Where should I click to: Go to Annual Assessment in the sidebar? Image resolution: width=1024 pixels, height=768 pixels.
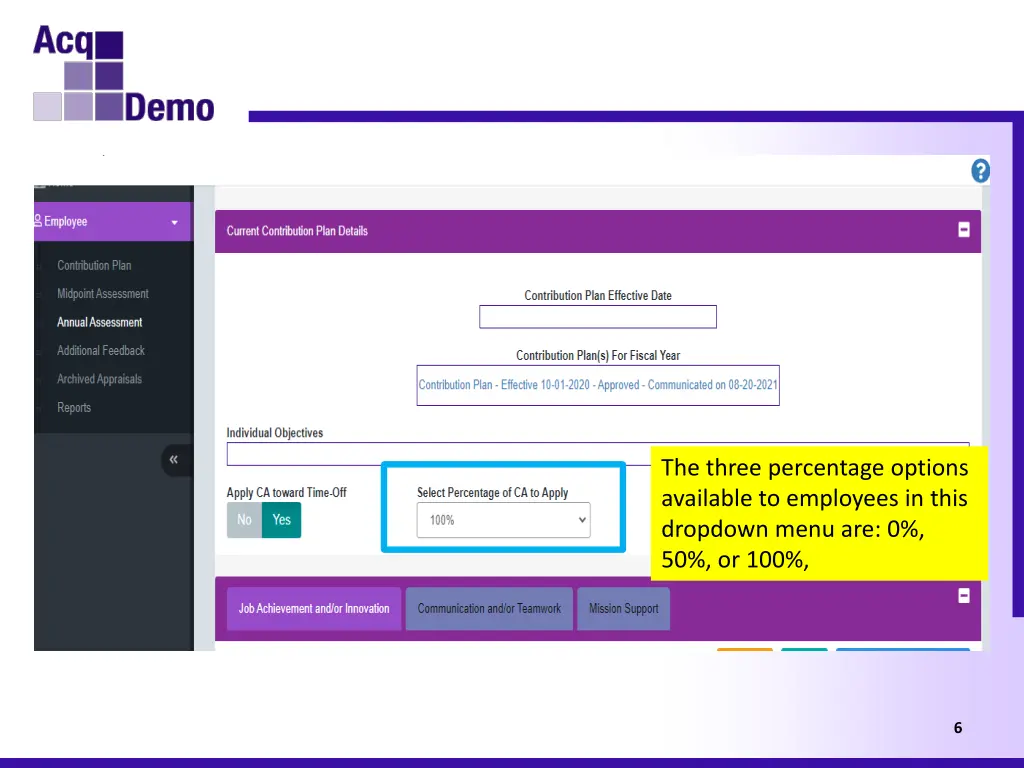(99, 322)
